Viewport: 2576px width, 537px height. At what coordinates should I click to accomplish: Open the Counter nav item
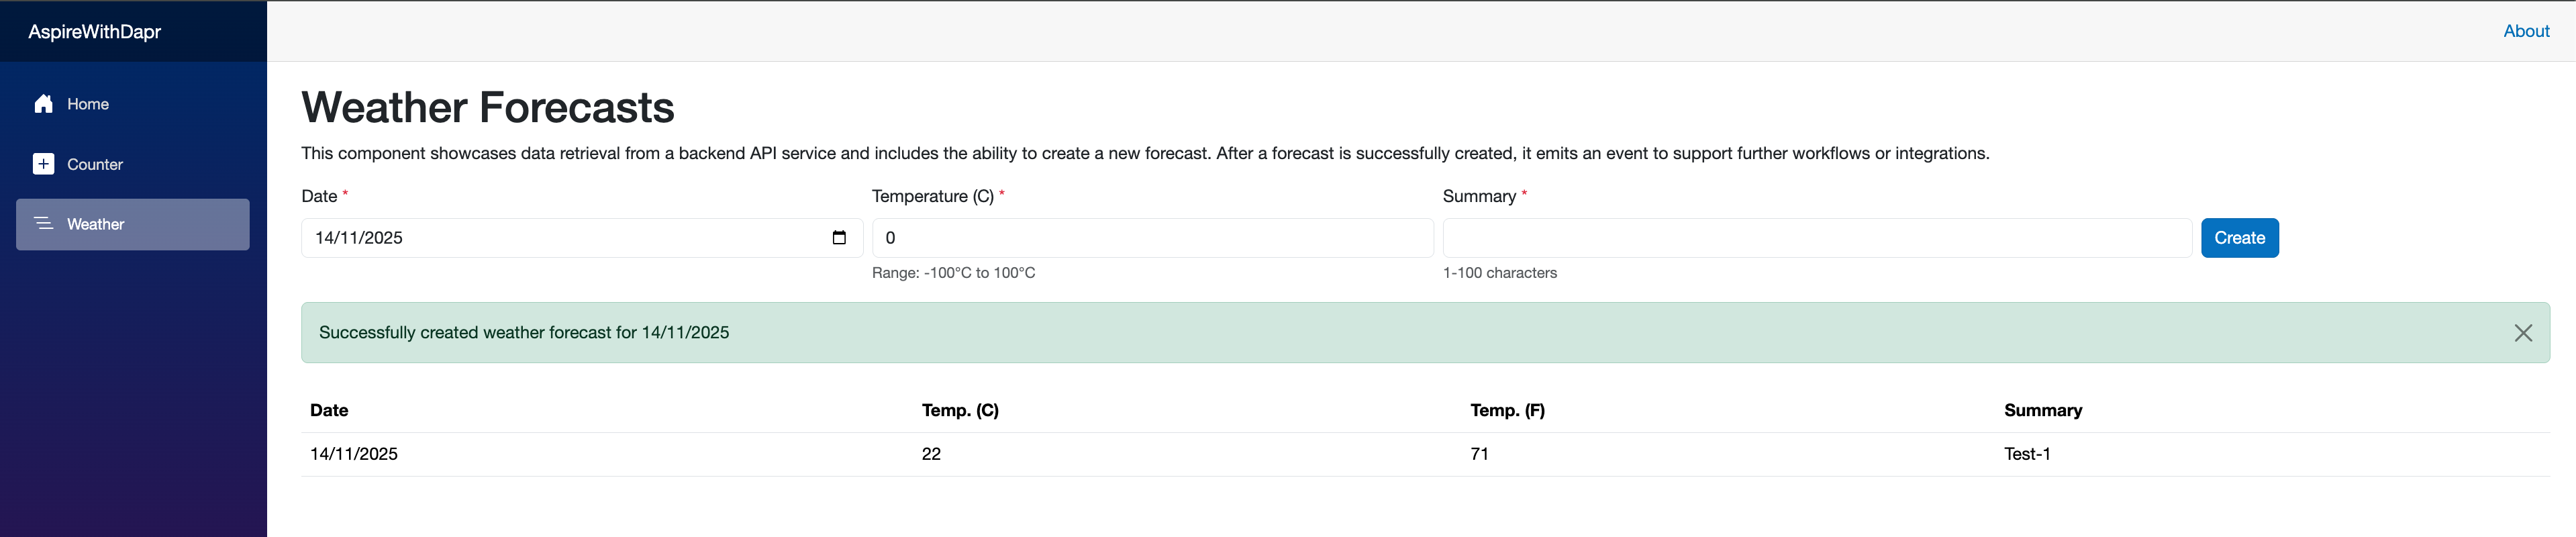pyautogui.click(x=95, y=164)
